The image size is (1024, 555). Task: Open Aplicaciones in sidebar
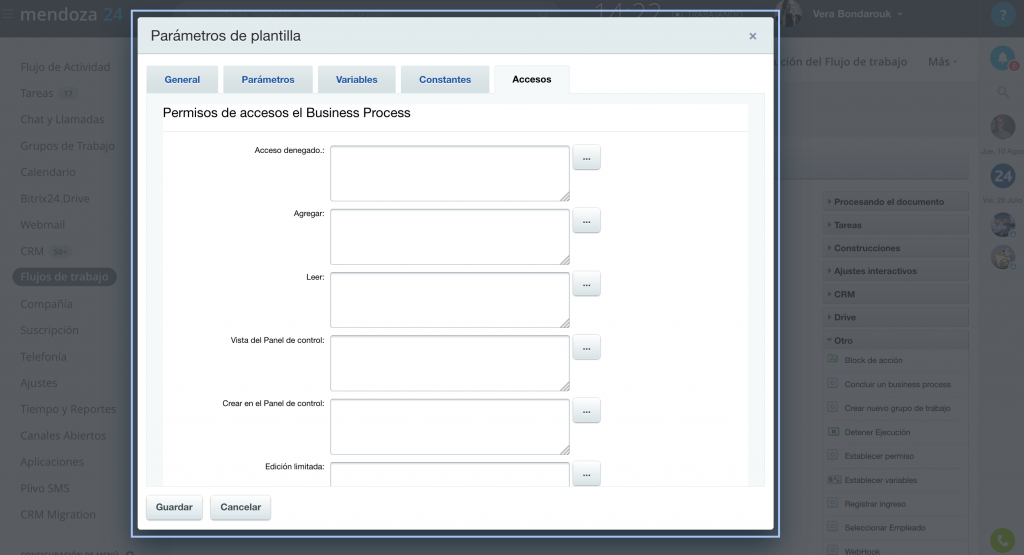52,462
